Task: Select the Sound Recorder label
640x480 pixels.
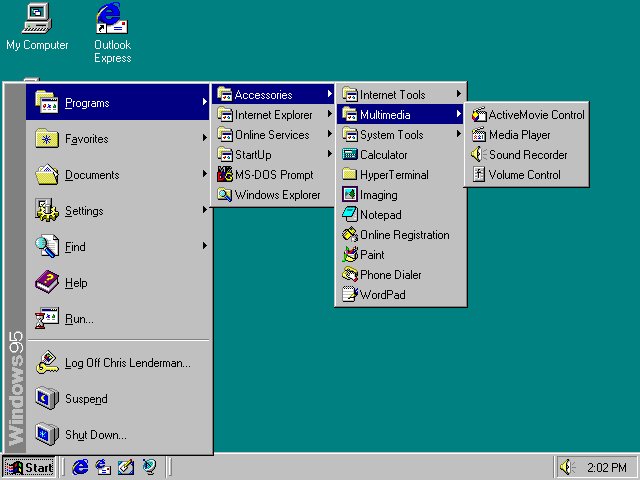Action: coord(528,155)
